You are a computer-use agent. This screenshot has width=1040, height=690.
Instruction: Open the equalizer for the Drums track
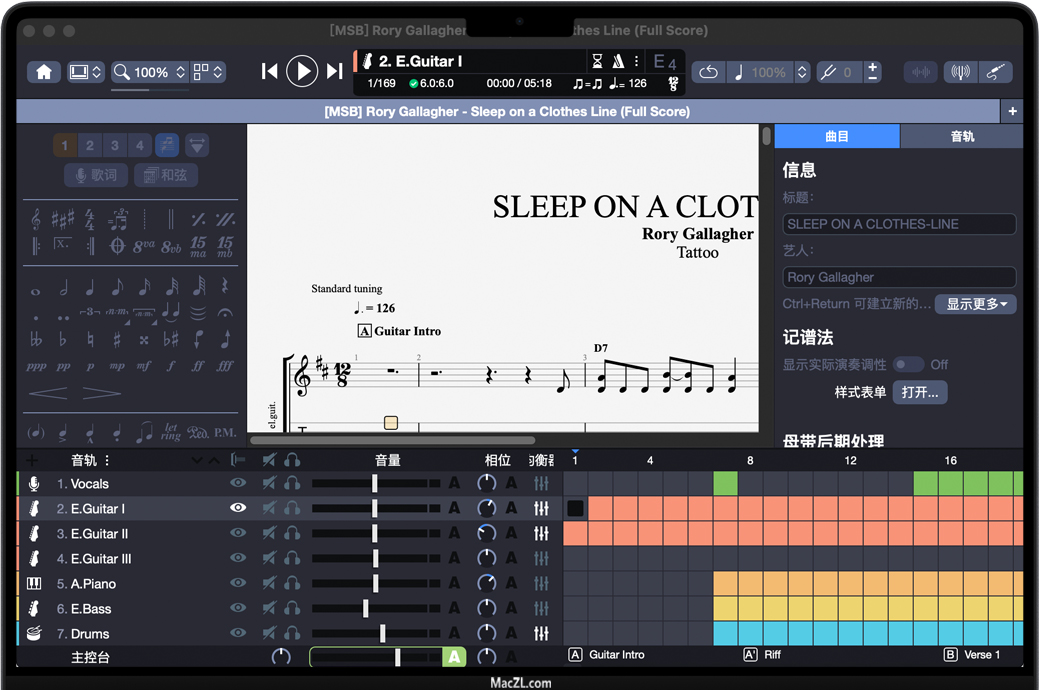(541, 633)
